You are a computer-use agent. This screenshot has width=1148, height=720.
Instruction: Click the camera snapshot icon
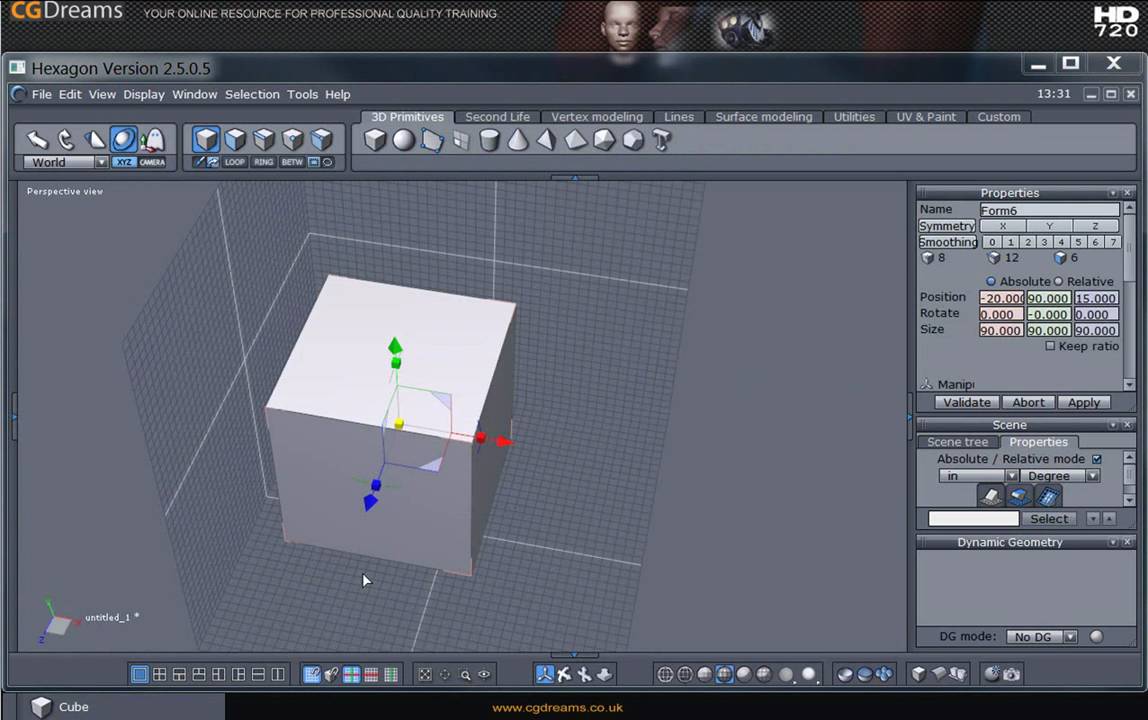click(1011, 674)
